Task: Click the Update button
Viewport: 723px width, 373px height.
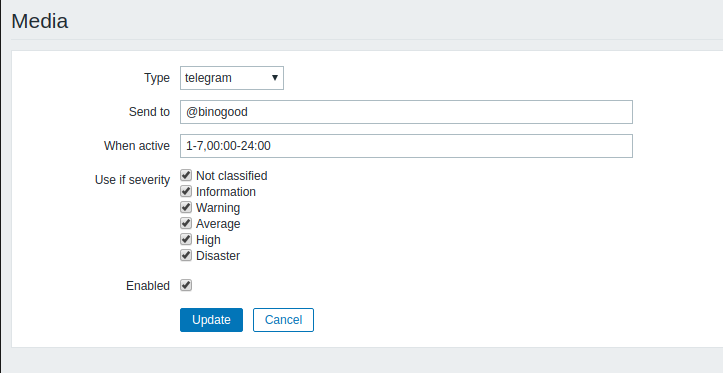Action: click(211, 320)
